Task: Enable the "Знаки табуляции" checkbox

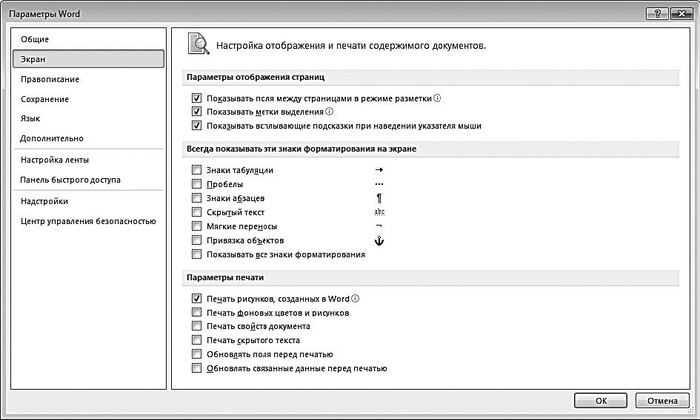Action: [196, 170]
